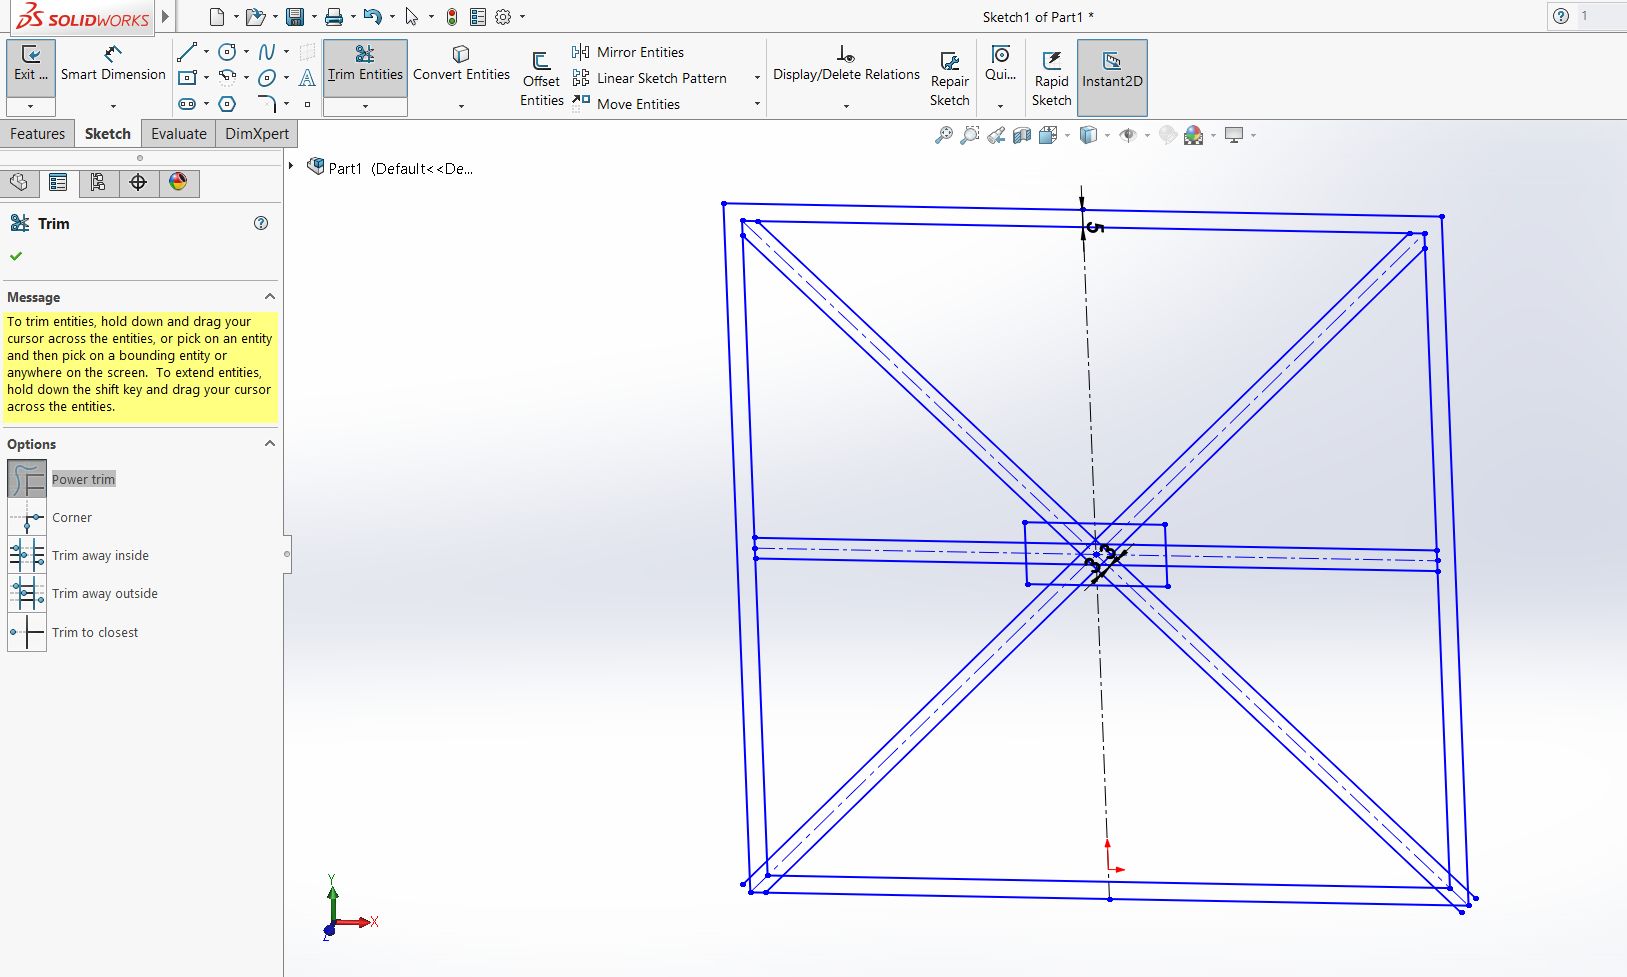Select the Sketch Fillet tool

(x=267, y=103)
